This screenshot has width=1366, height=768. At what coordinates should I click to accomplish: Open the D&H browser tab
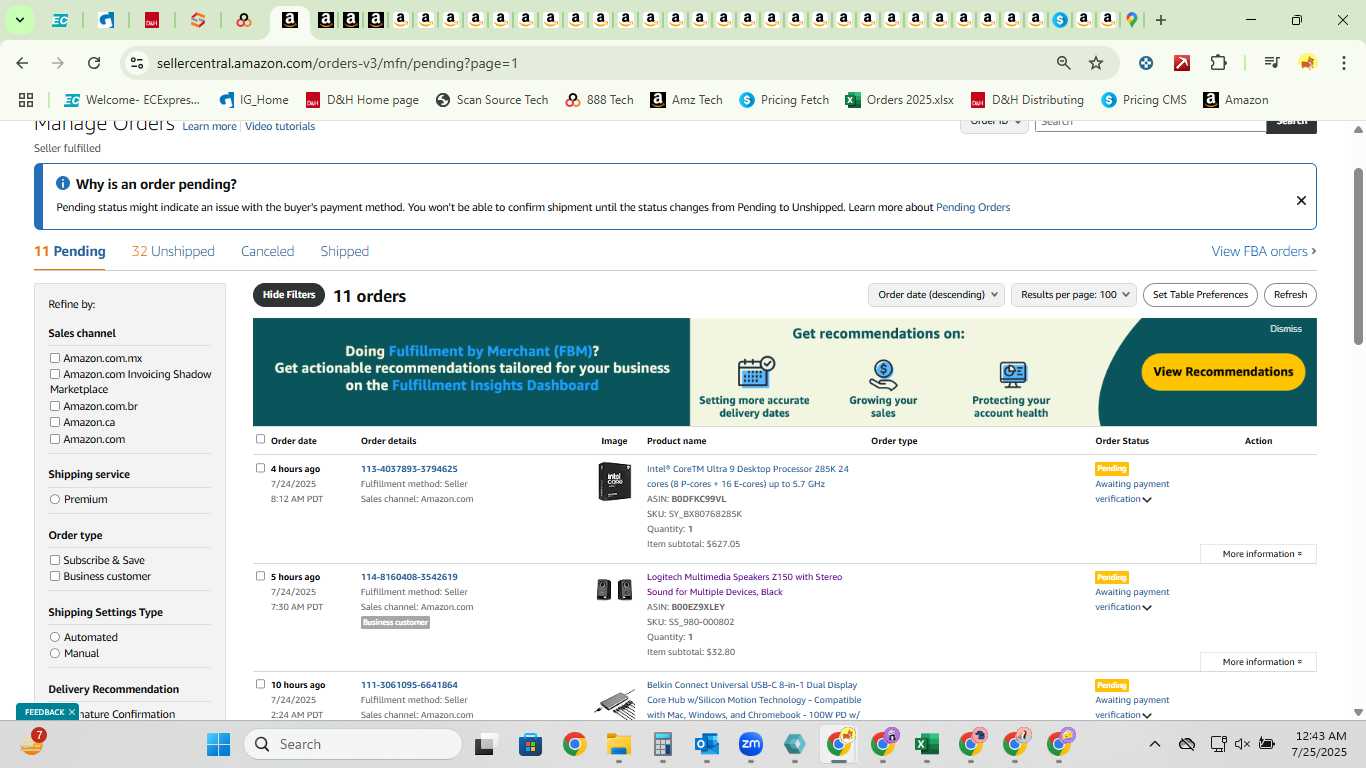[152, 20]
